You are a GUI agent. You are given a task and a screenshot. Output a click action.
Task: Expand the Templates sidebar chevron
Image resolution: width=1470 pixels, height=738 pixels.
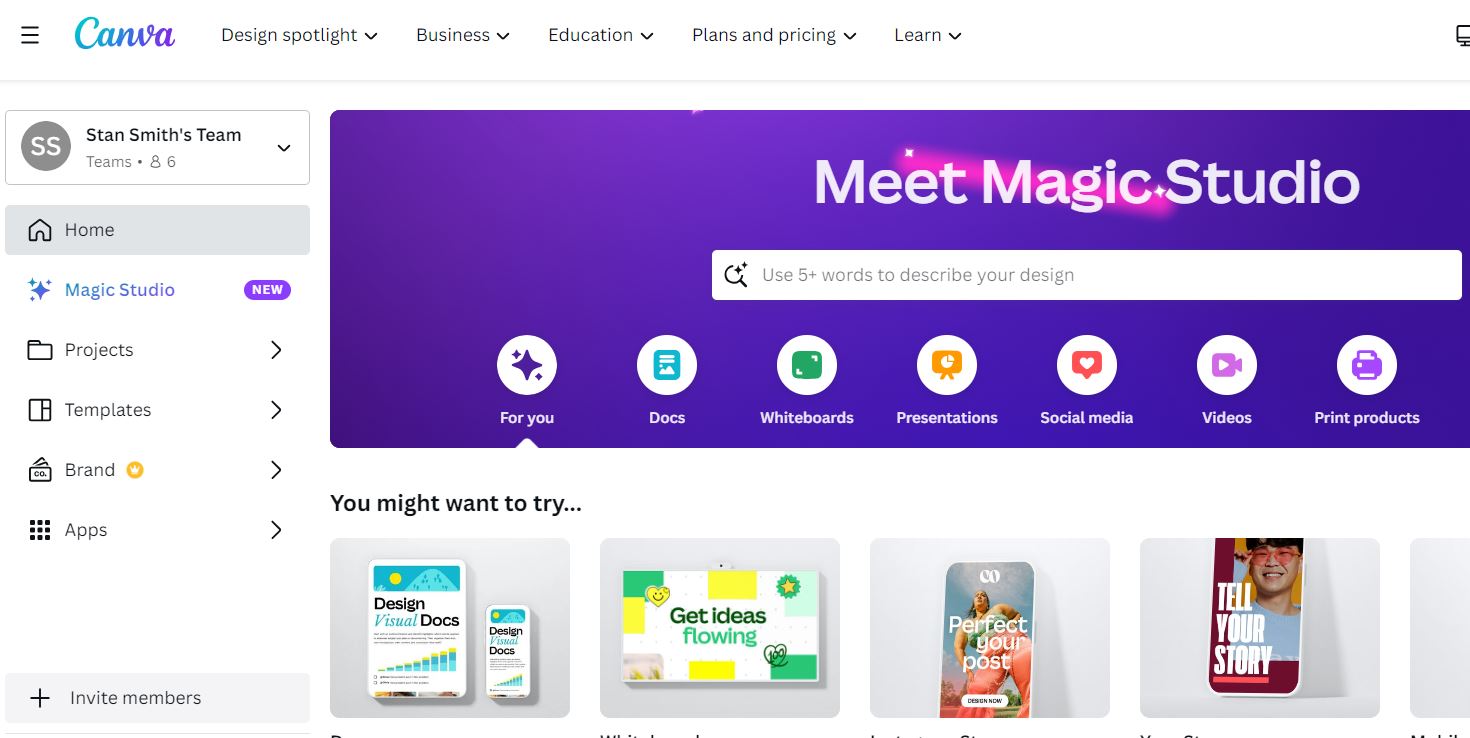[x=277, y=410]
